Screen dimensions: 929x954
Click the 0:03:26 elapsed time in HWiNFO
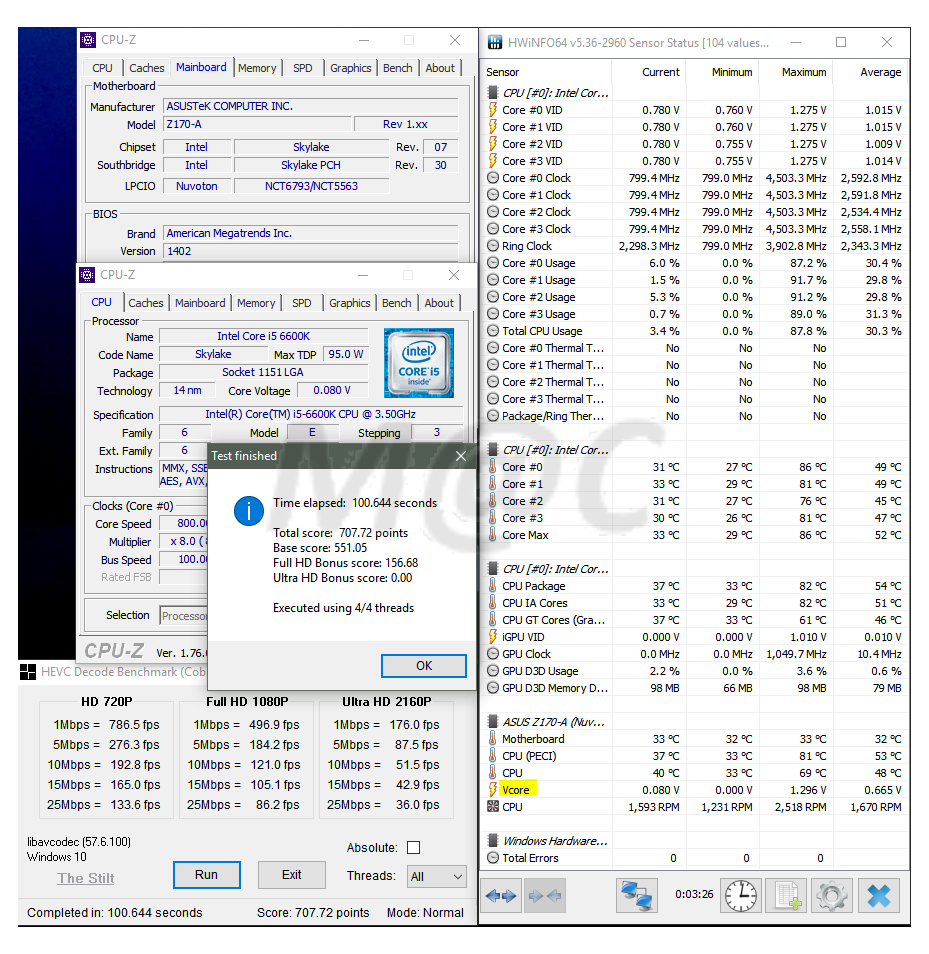(x=694, y=894)
